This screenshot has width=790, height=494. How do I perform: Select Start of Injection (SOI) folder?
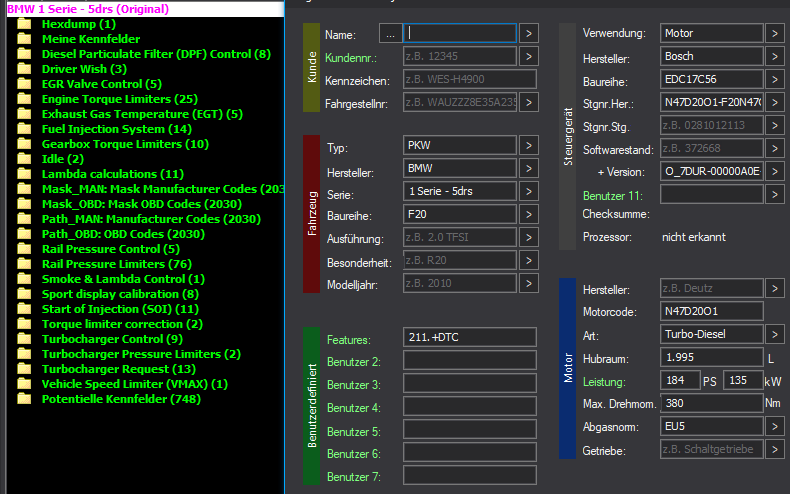[x=120, y=309]
